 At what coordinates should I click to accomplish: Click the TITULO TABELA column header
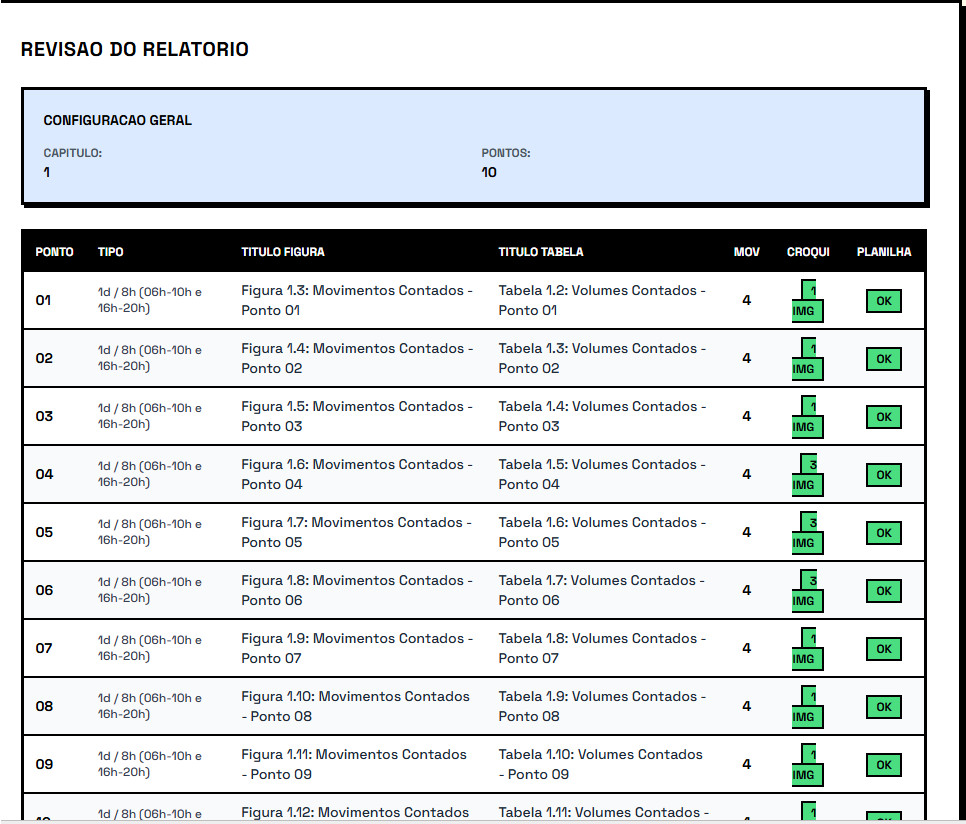[540, 252]
